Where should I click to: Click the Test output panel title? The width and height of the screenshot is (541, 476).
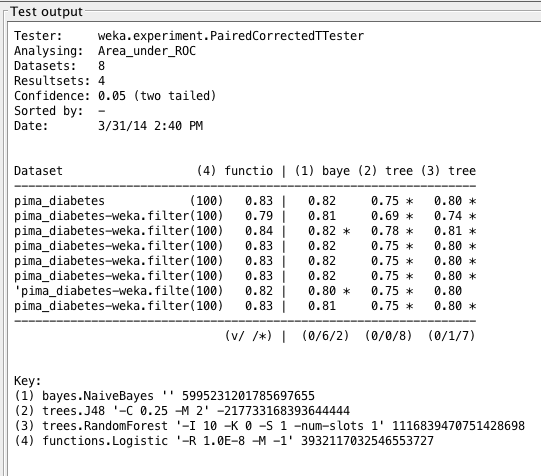pos(47,12)
